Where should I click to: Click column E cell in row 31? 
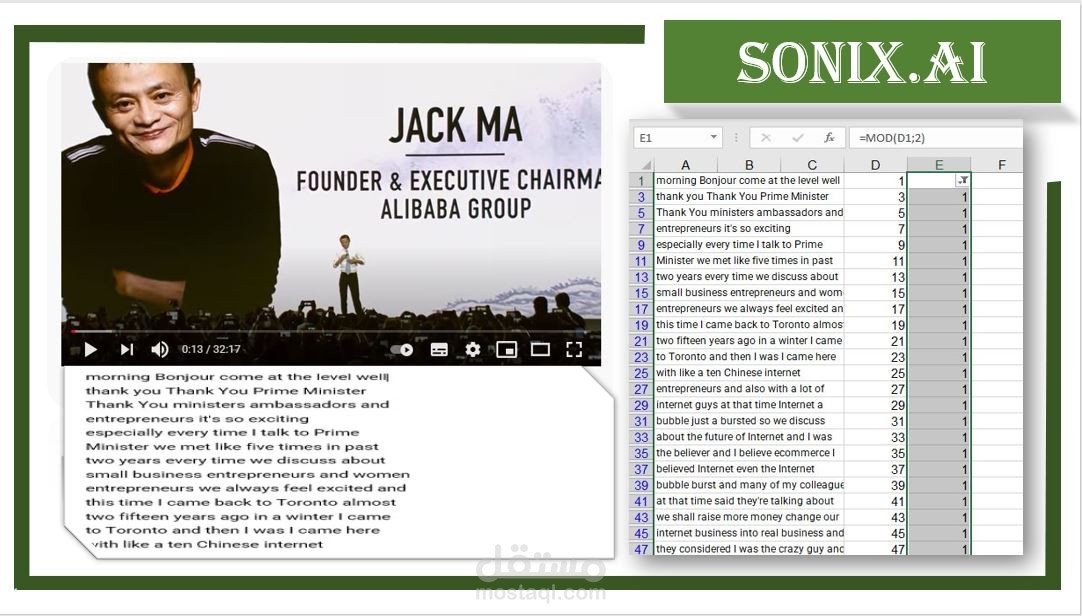click(938, 421)
